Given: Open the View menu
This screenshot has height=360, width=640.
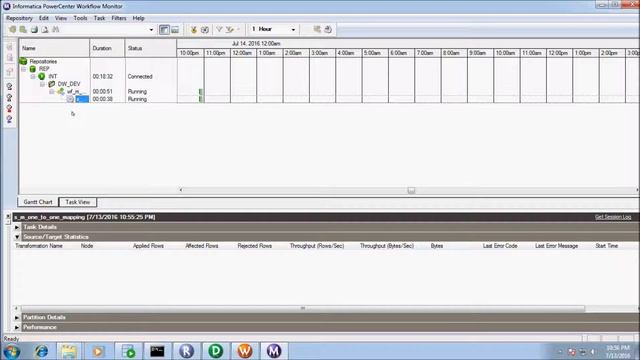Looking at the screenshot, I should [61, 18].
